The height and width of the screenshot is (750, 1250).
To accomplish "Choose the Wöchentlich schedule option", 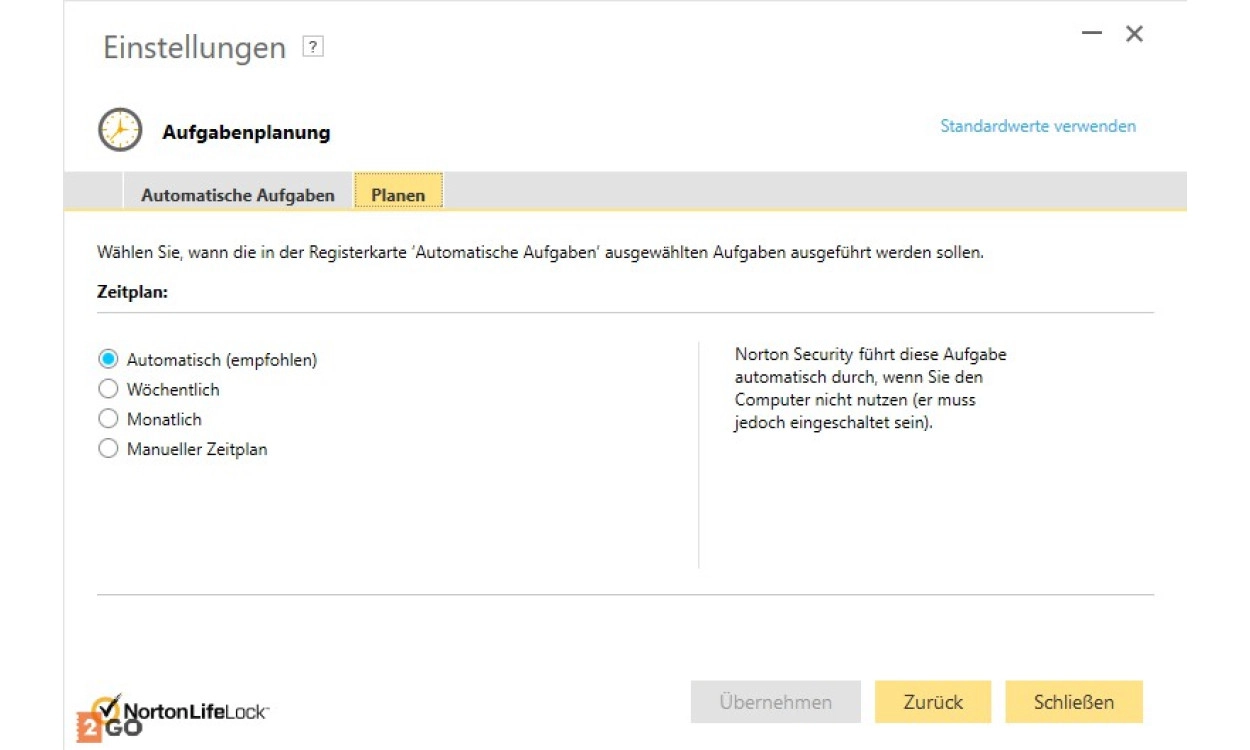I will 108,389.
